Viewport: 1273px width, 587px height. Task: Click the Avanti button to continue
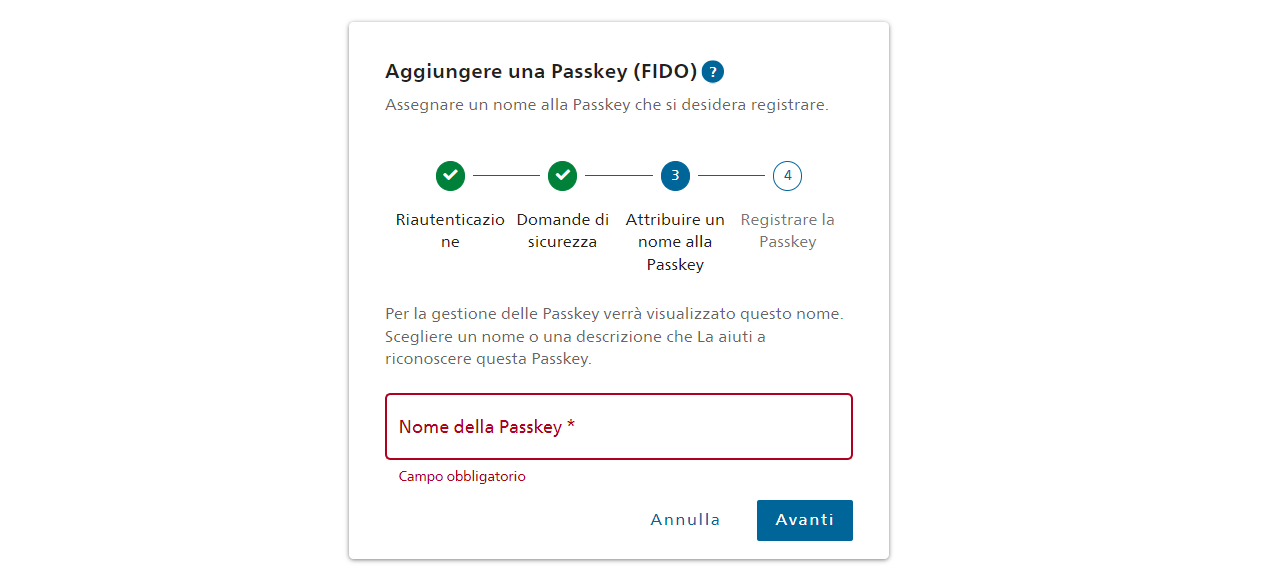(x=805, y=520)
